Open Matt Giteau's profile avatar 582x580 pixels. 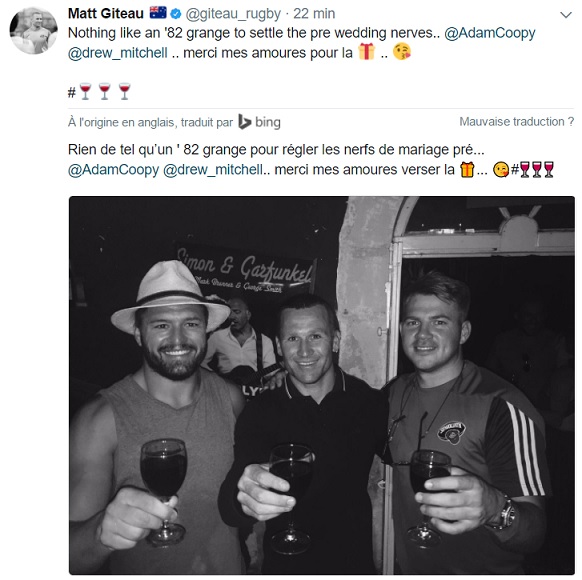coord(33,30)
